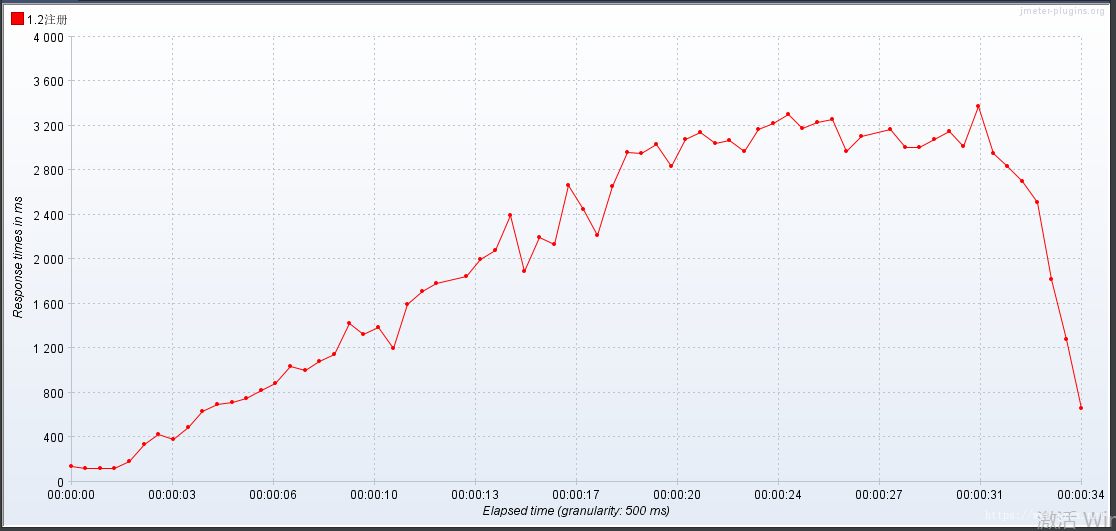Click the X-axis label 00:00:17
1116x531 pixels.
point(577,495)
